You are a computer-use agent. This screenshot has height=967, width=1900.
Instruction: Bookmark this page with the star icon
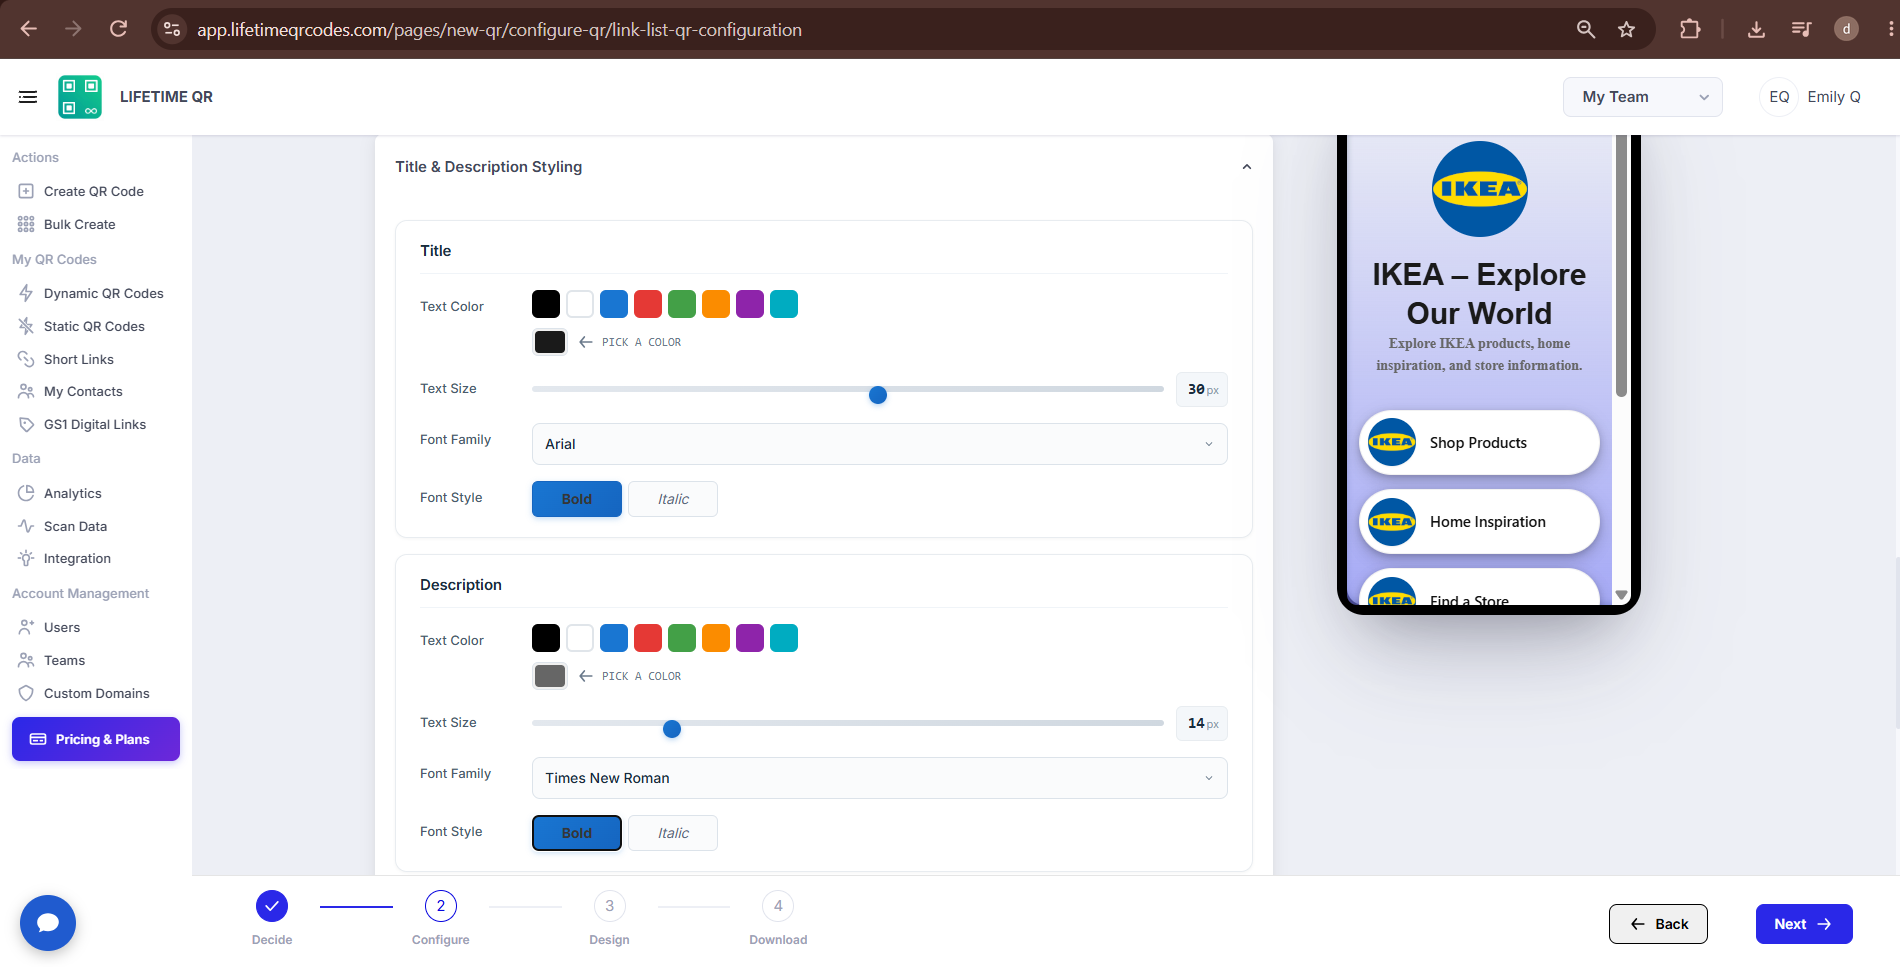(x=1627, y=29)
